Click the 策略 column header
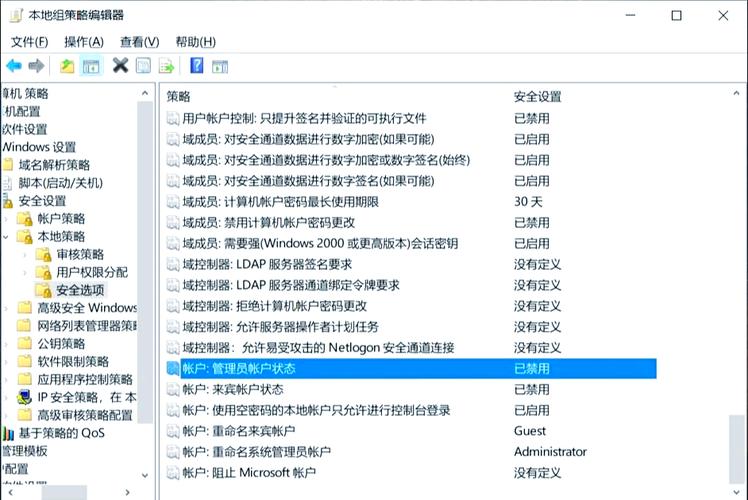 (178, 96)
